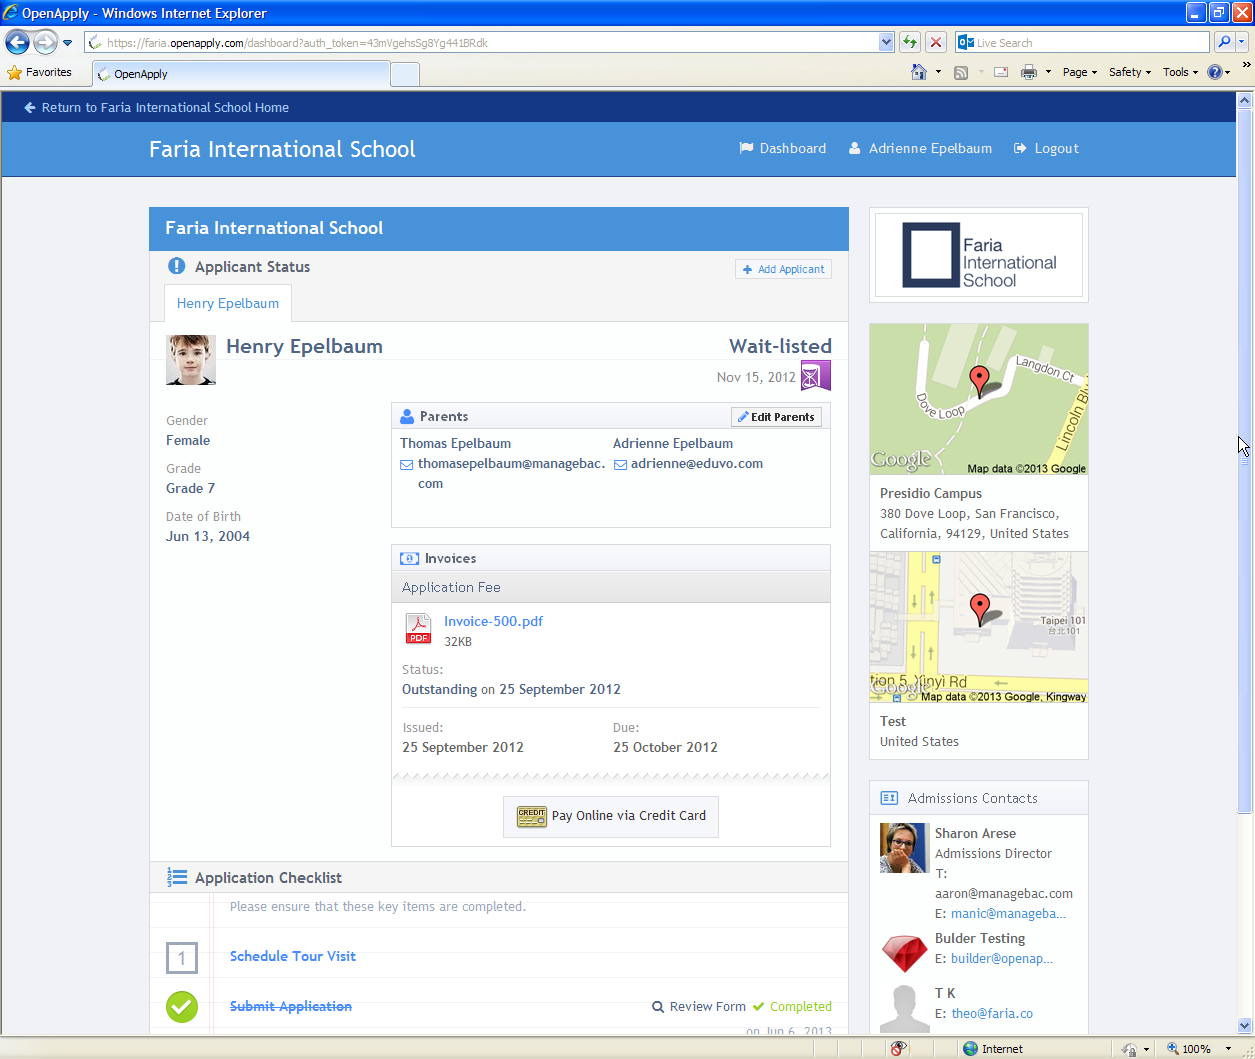
Task: Refresh the page with the green arrows icon
Action: (910, 42)
